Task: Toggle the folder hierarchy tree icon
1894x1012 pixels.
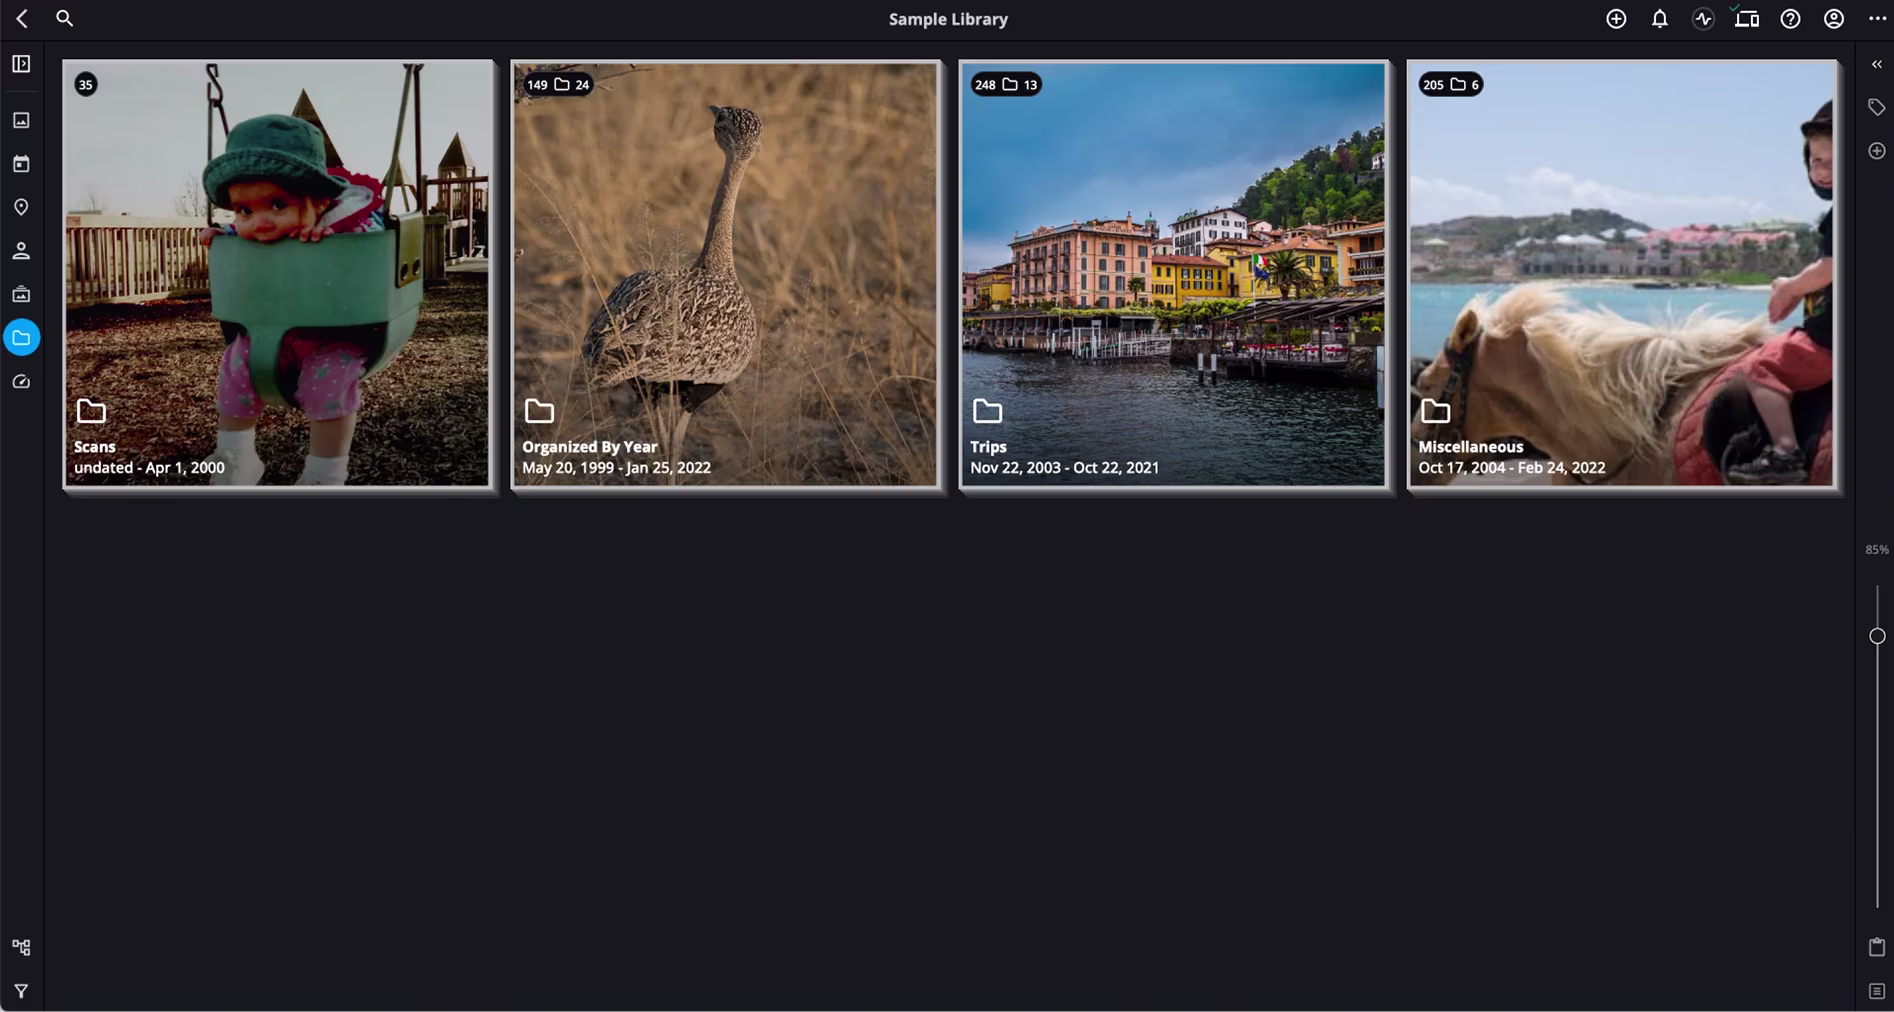Action: (21, 947)
